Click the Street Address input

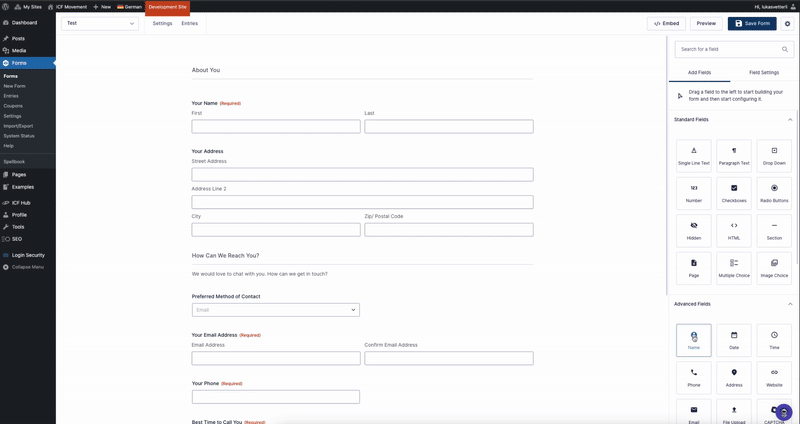[362, 174]
